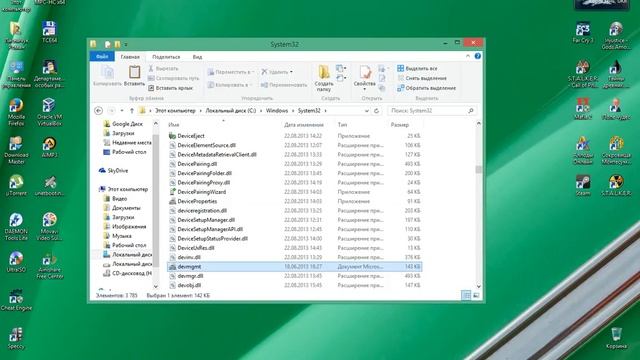Click the navigation pane scroll-down arrow
Image resolution: width=640 pixels, height=360 pixels.
click(156, 286)
